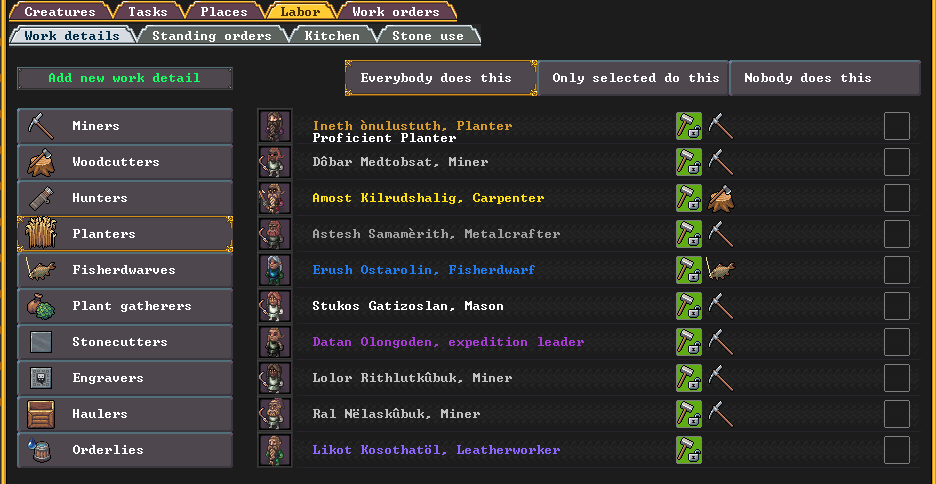Click Add new work detail
The height and width of the screenshot is (484, 936).
[x=125, y=78]
